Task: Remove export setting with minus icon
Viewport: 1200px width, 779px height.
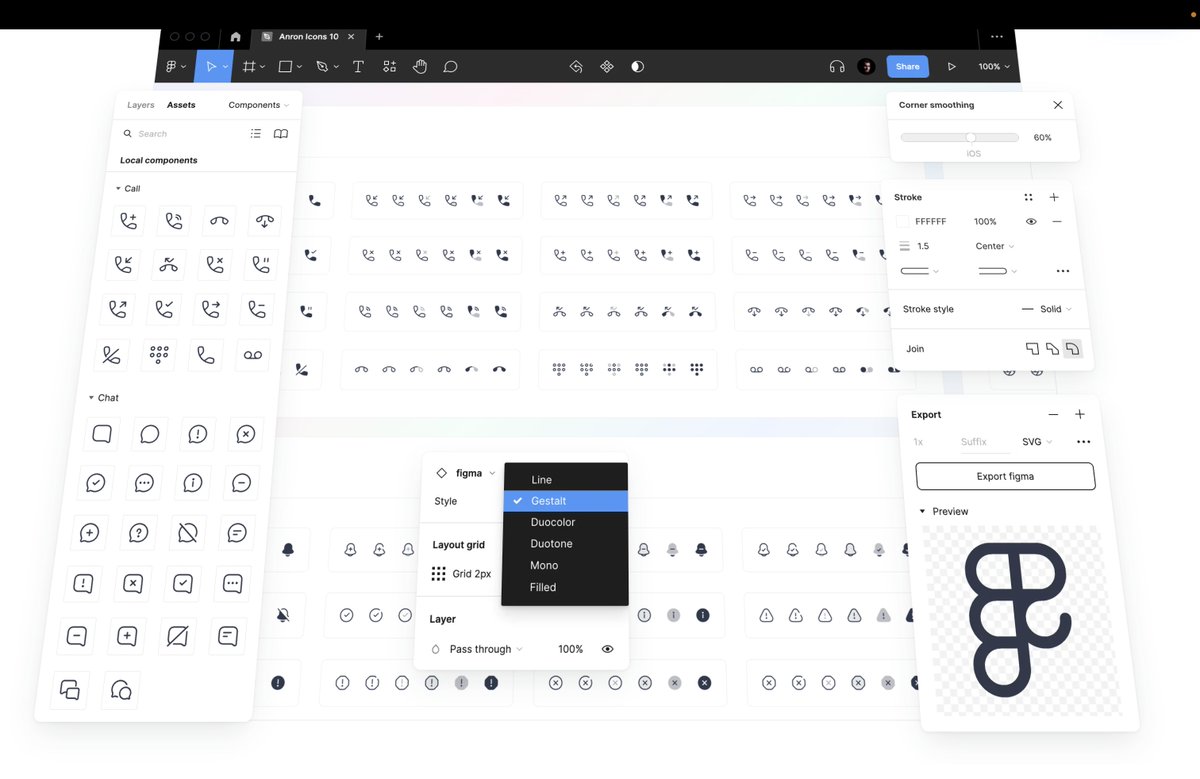Action: tap(1053, 414)
